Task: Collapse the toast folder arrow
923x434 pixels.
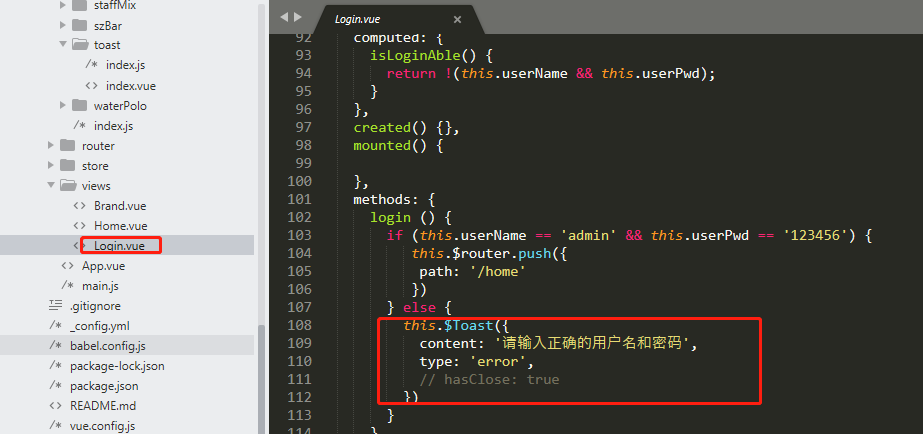Action: tap(63, 45)
